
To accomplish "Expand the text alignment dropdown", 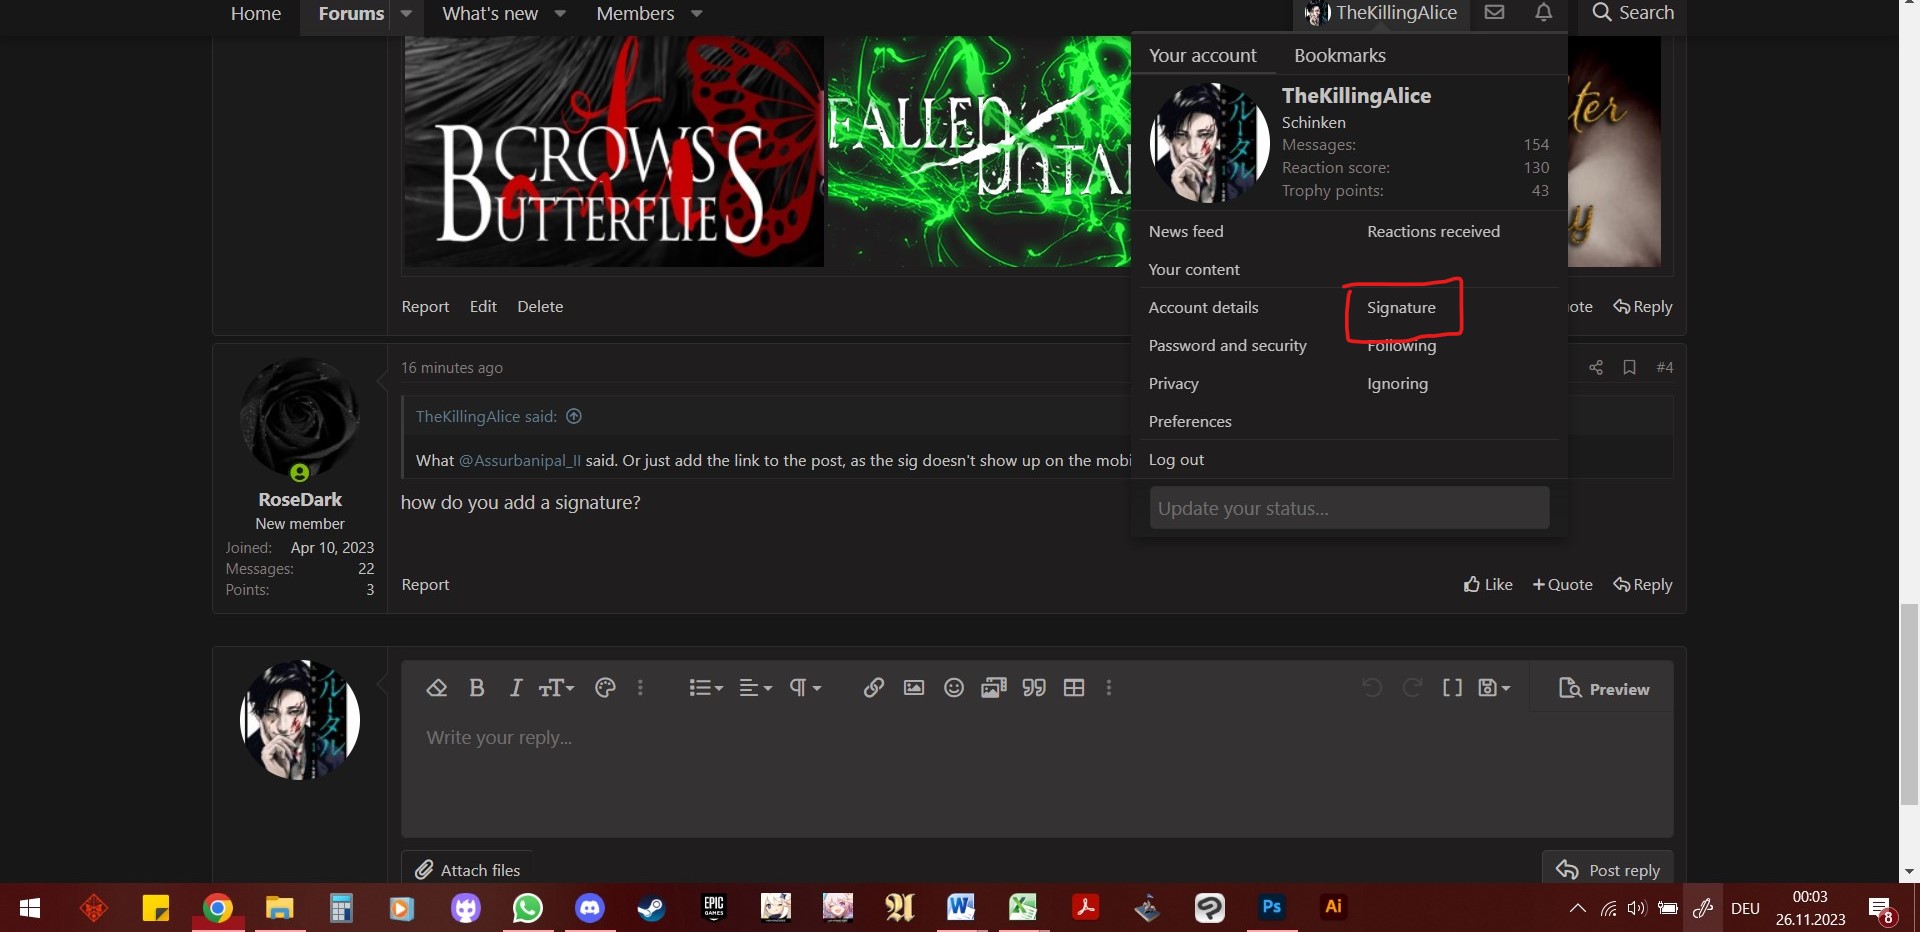I will (x=755, y=688).
